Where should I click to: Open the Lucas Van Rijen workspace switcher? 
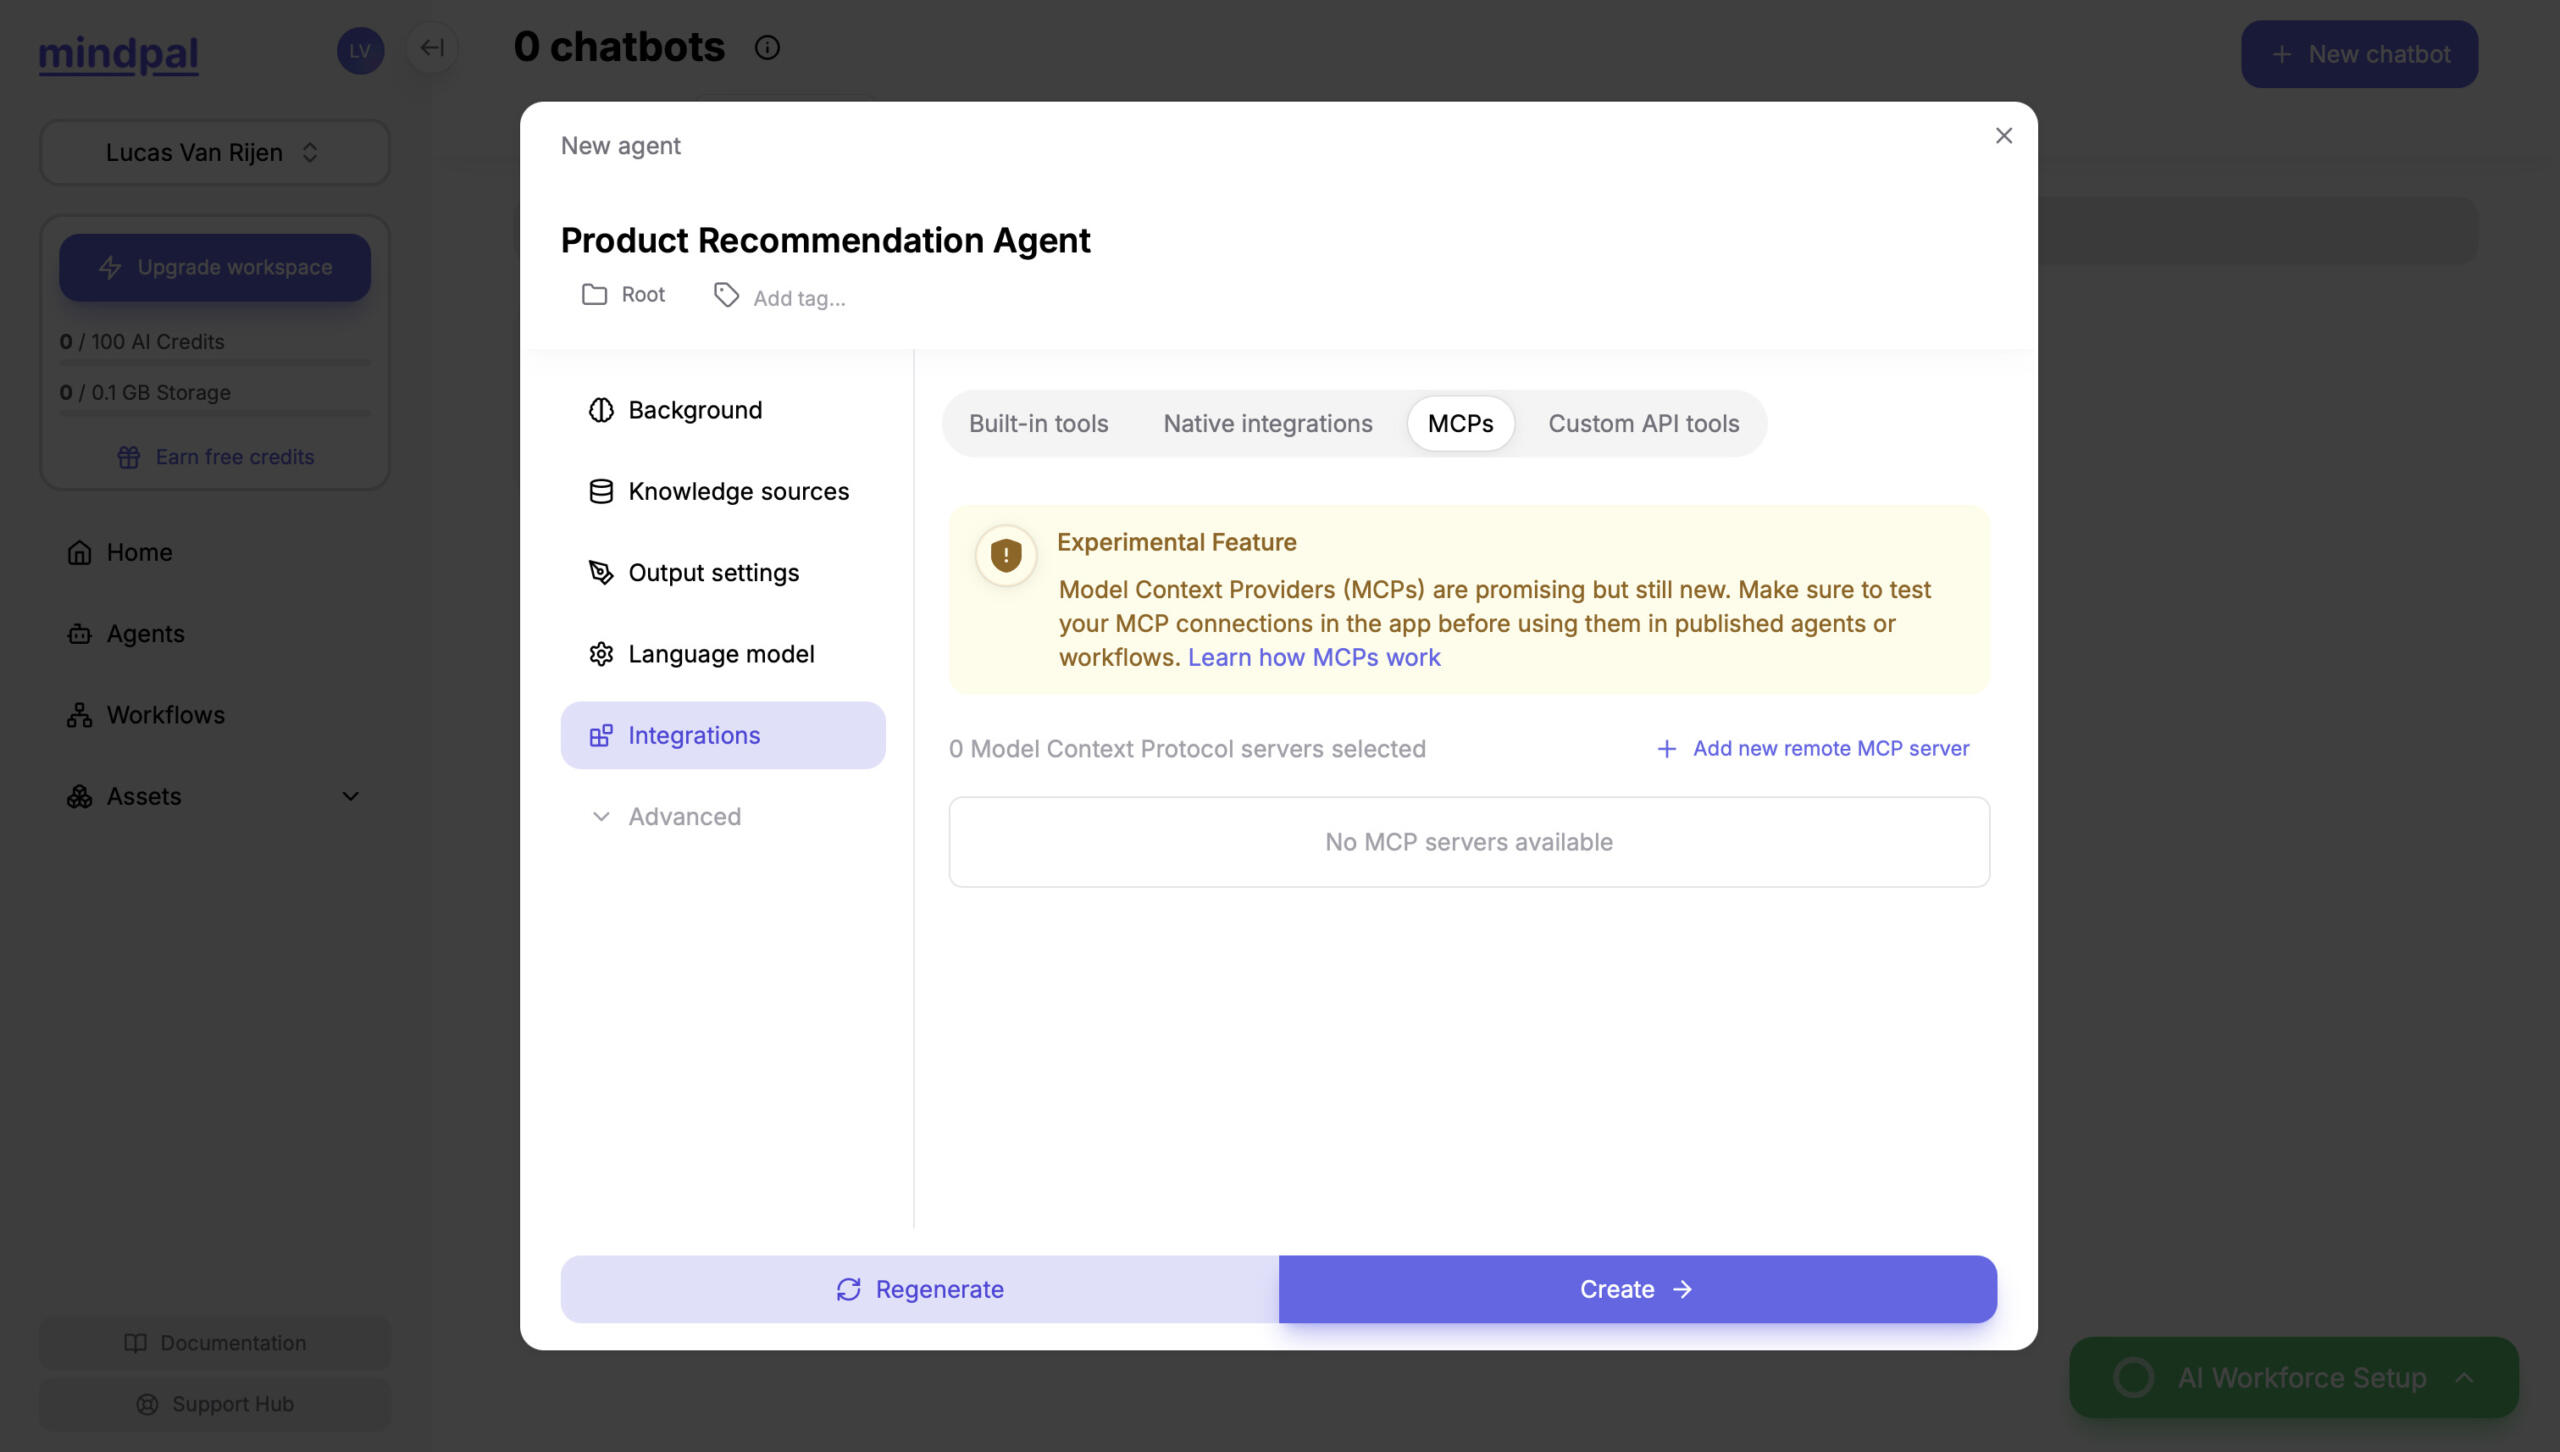(214, 152)
